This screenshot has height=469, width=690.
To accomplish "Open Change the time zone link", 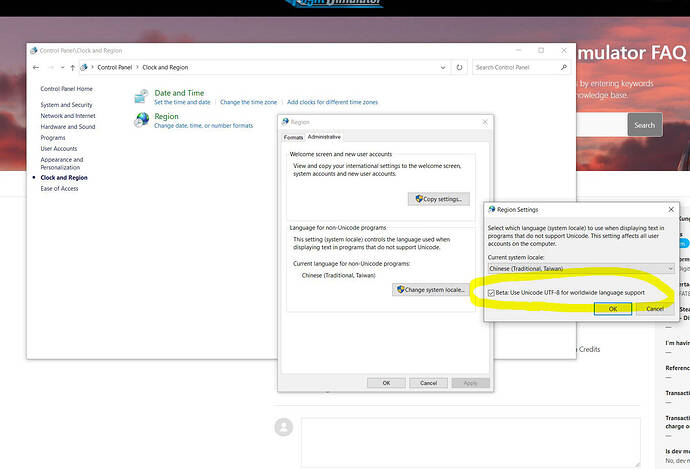I will pyautogui.click(x=249, y=102).
